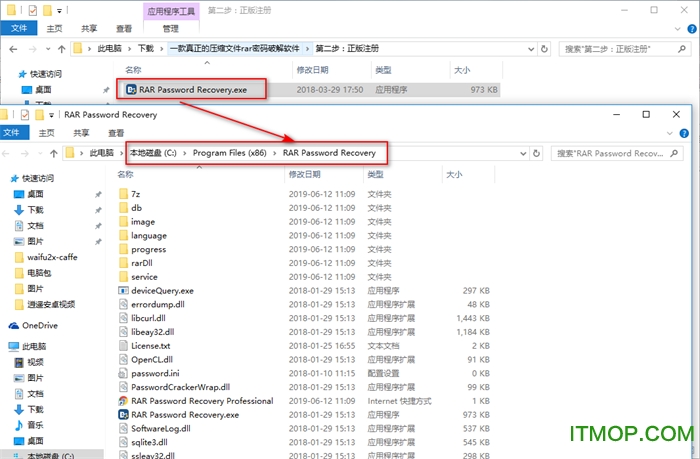Sort by 大小 column in front window
Image resolution: width=700 pixels, height=459 pixels.
coord(454,175)
